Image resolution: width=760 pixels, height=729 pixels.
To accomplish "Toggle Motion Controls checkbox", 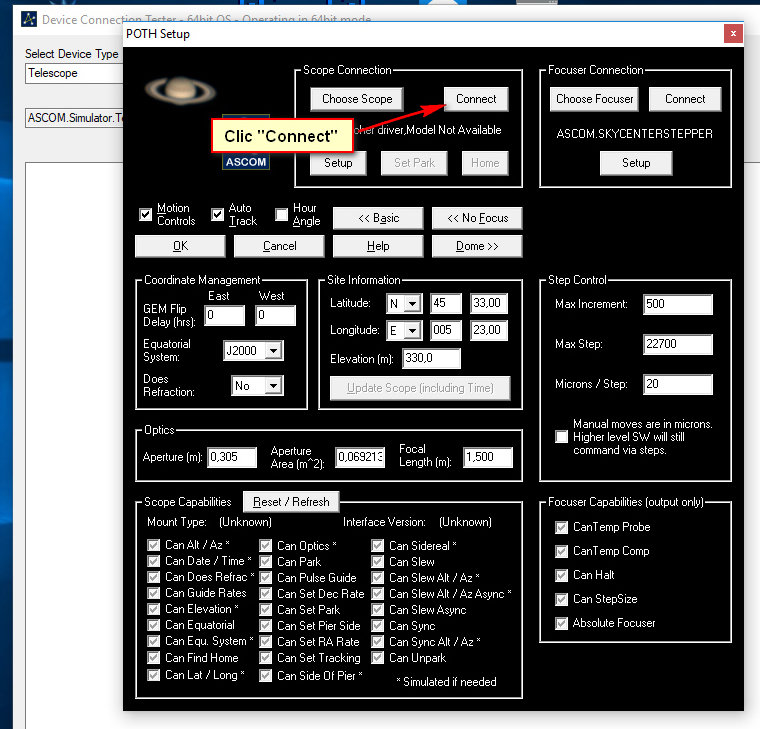I will click(x=145, y=214).
